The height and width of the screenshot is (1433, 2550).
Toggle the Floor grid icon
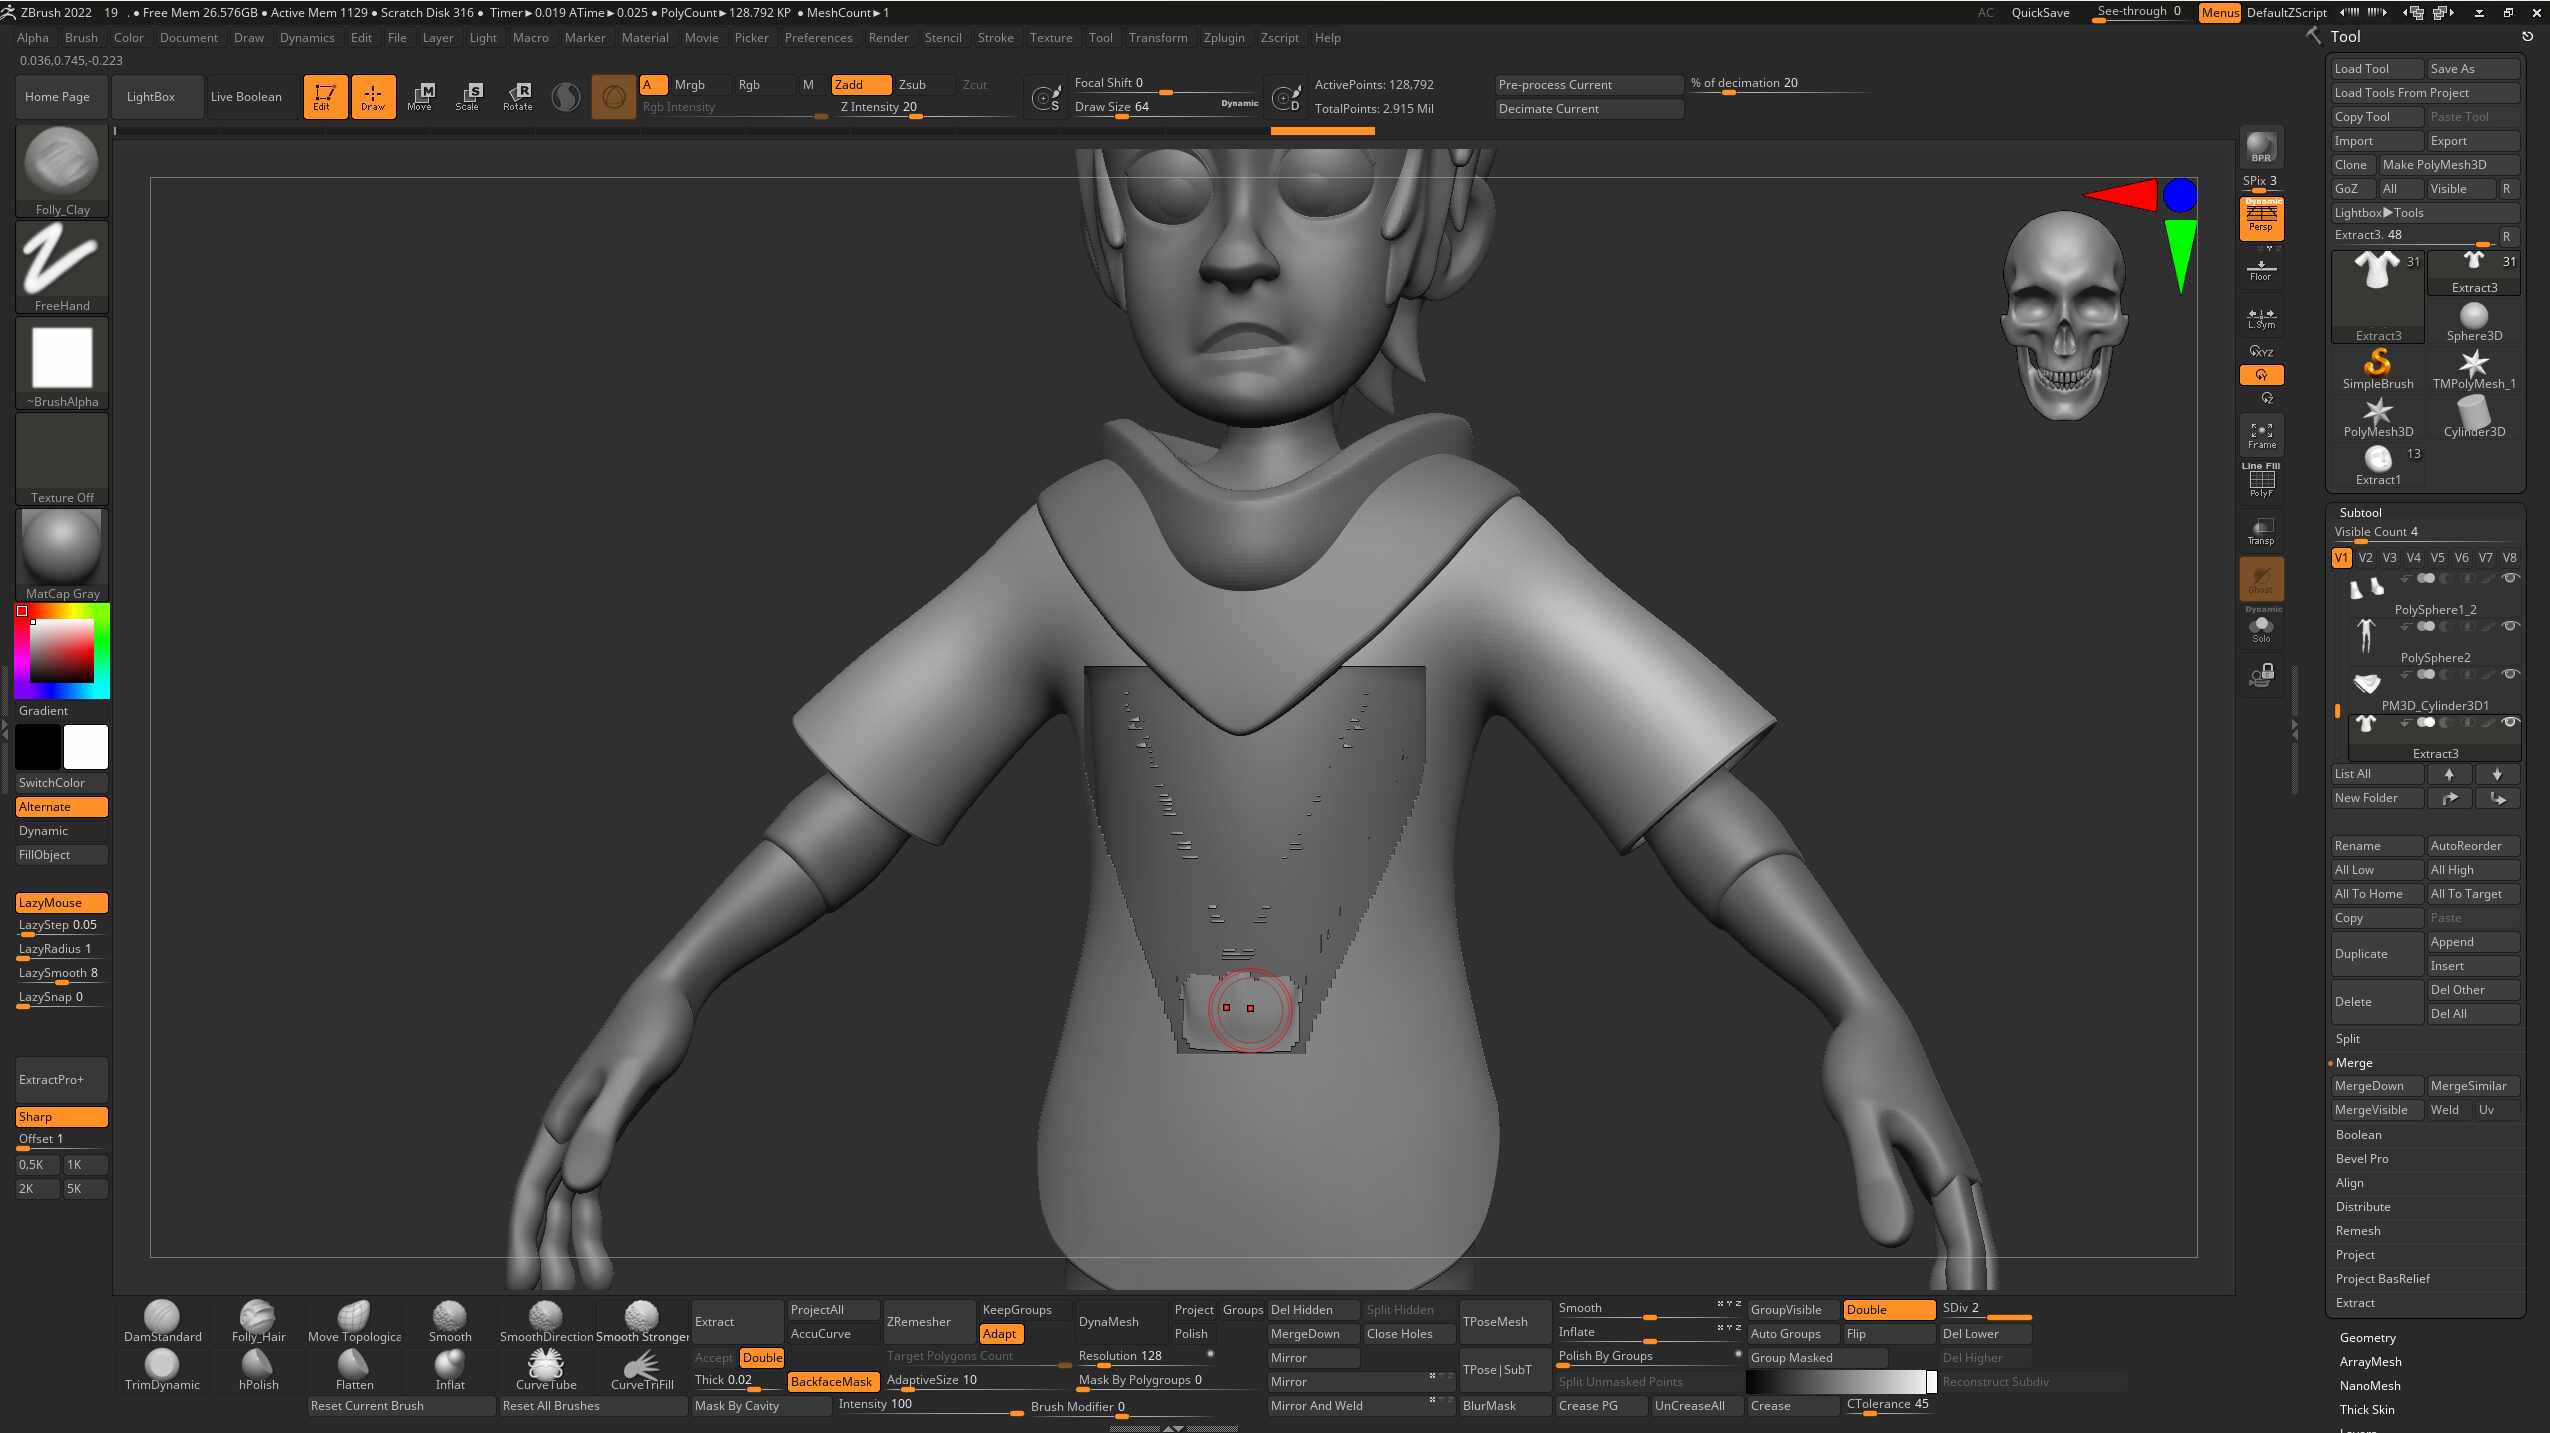point(2261,270)
